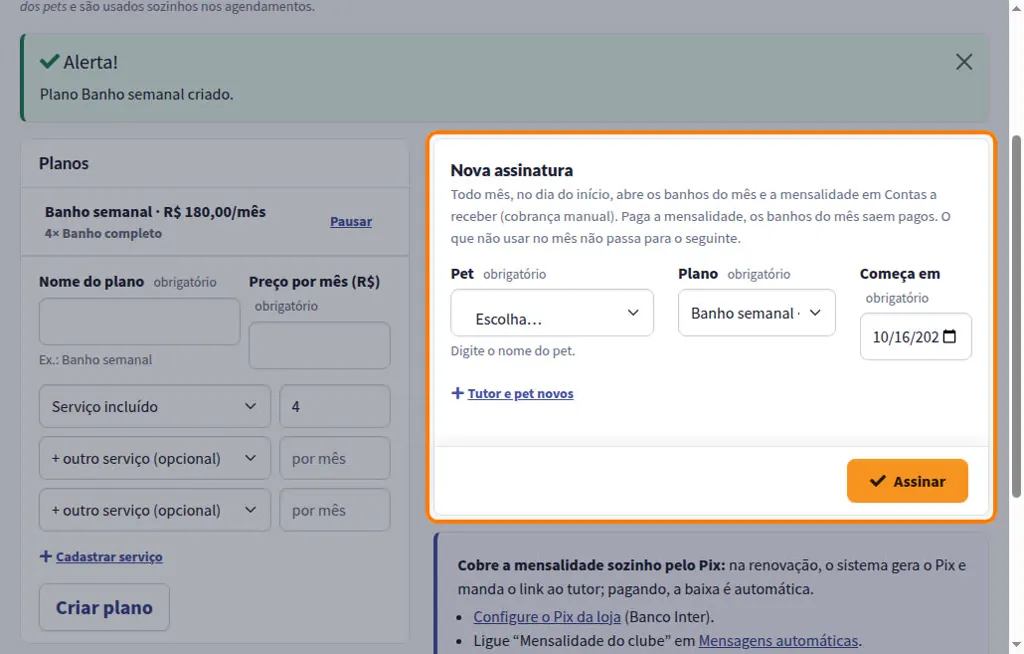The width and height of the screenshot is (1024, 654).
Task: Pause the Banho semanal plan via Pausar
Action: (351, 221)
